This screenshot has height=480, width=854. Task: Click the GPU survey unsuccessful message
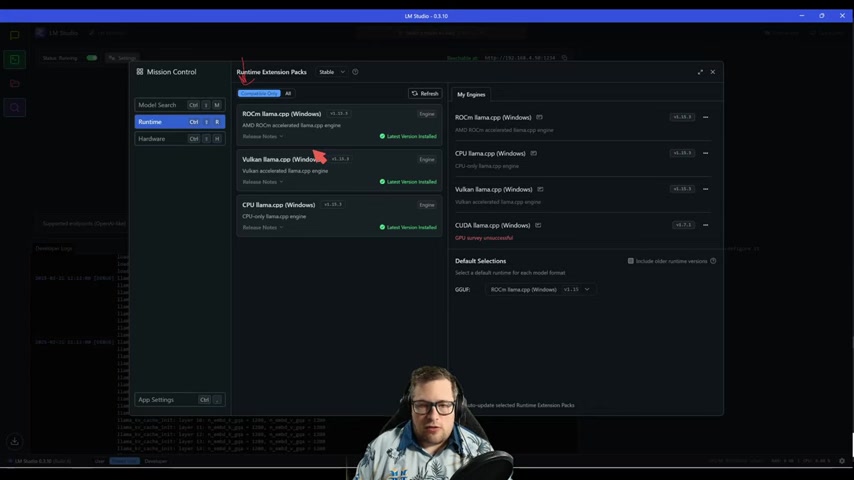click(484, 238)
